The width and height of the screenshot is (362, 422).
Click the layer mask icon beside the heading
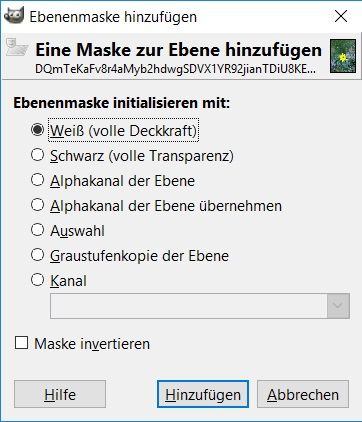click(x=17, y=47)
